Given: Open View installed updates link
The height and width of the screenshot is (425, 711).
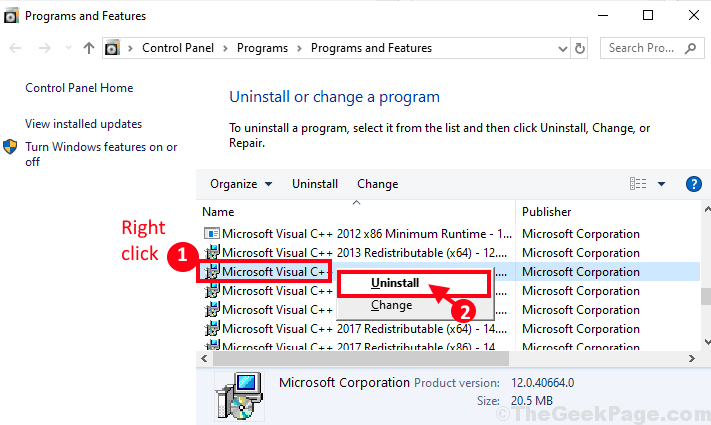Looking at the screenshot, I should coord(83,124).
